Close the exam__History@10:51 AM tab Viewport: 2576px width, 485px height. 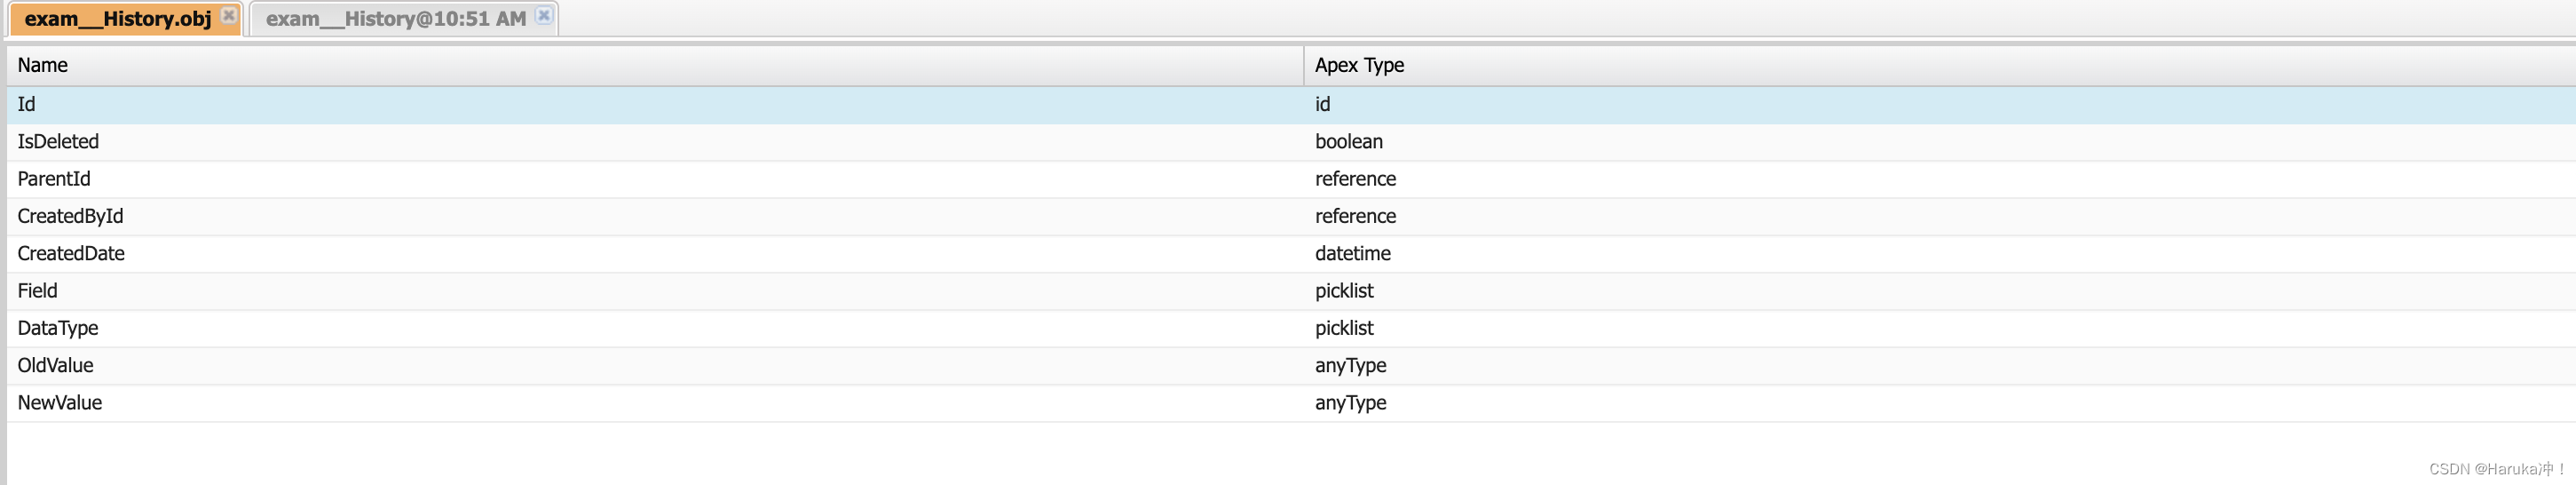(x=543, y=15)
